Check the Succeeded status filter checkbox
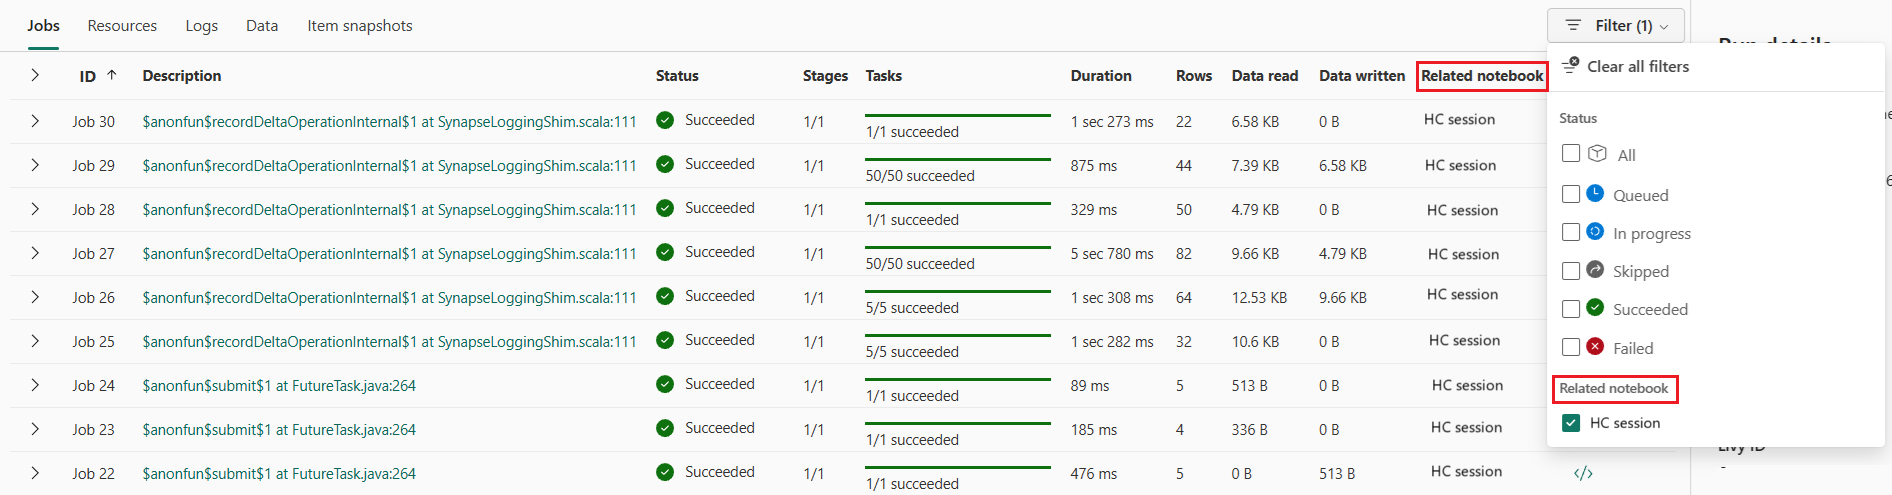The width and height of the screenshot is (1892, 495). point(1571,309)
